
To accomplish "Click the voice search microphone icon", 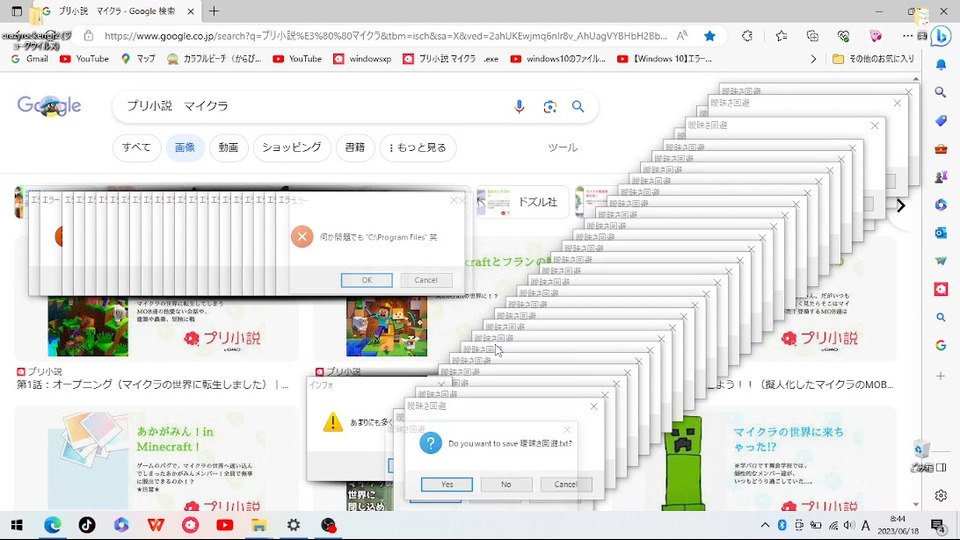I will (x=519, y=107).
